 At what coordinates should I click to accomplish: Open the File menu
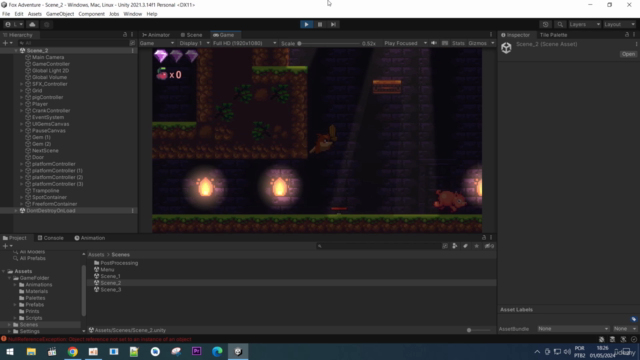(x=6, y=14)
